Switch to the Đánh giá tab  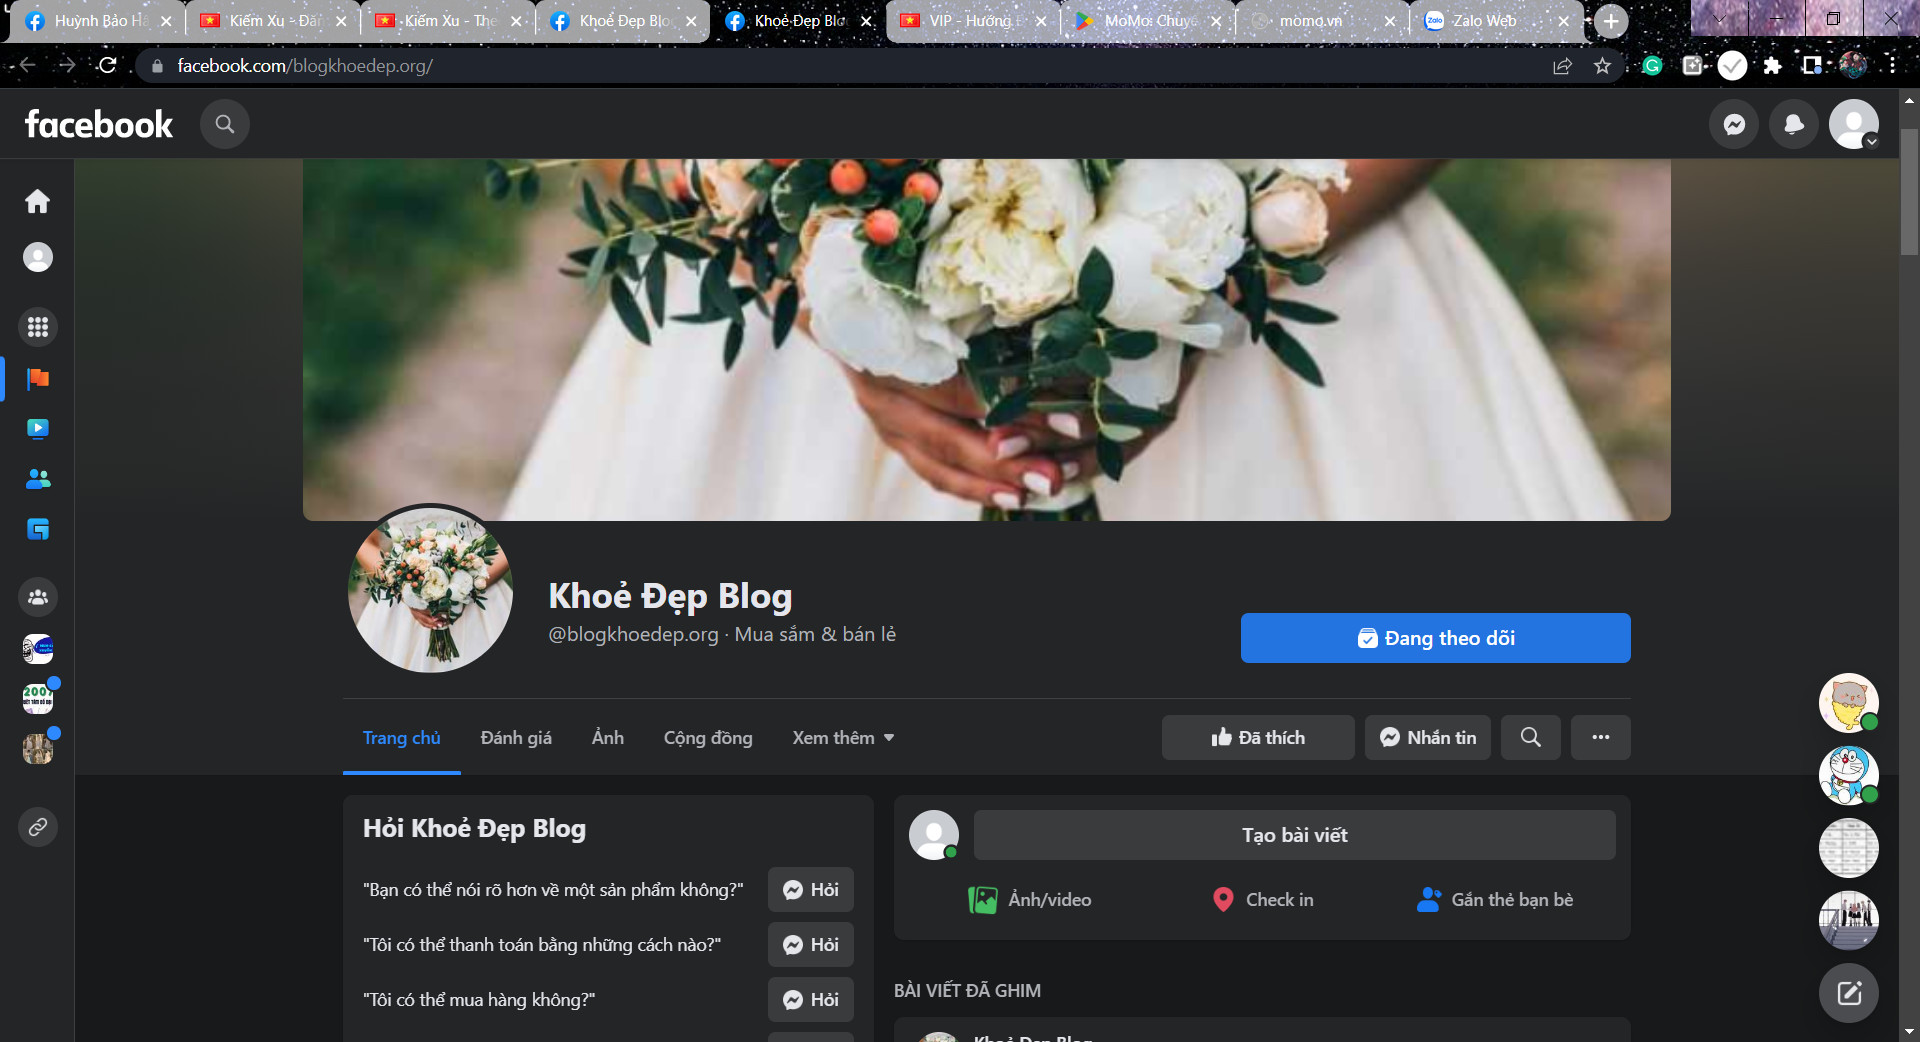516,738
